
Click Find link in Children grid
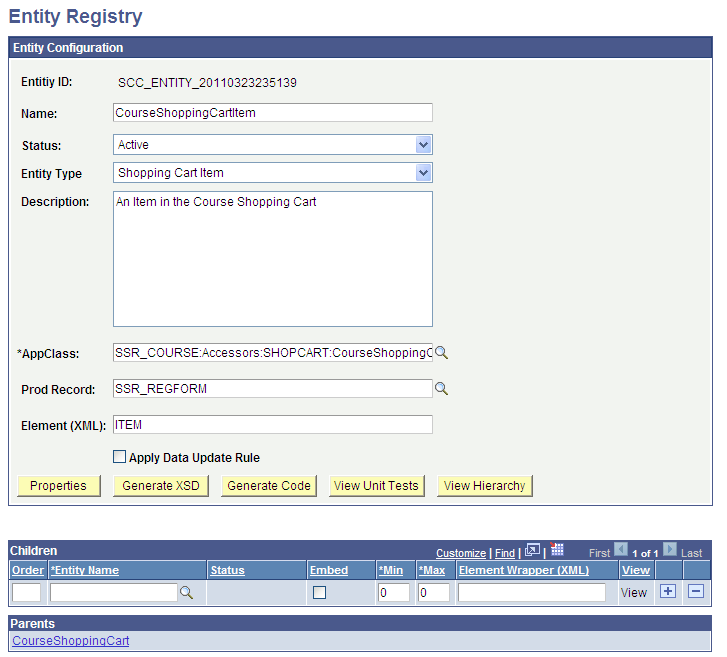505,553
